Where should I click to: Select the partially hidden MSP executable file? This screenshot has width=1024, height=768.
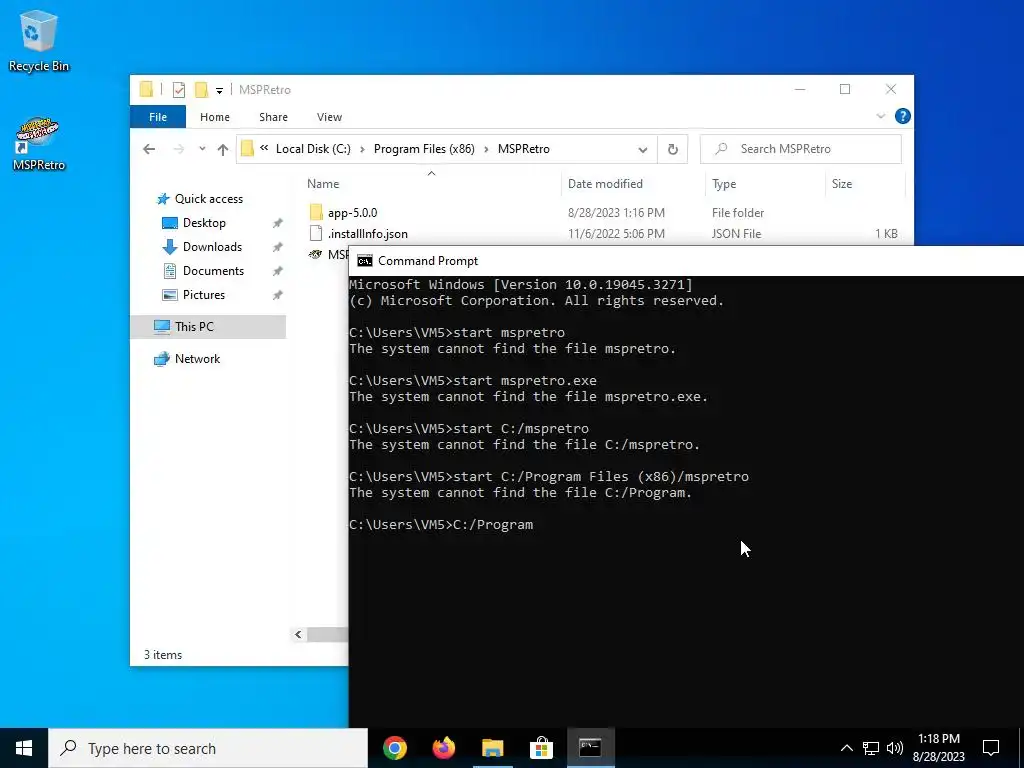328,255
